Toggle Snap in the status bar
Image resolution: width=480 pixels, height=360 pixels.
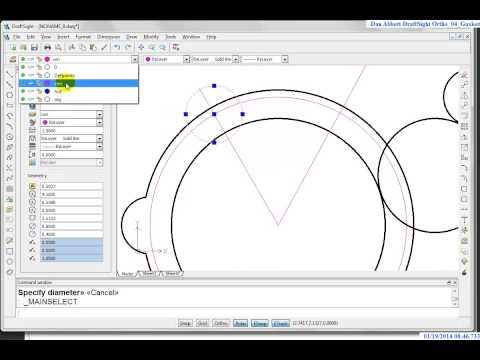coord(185,323)
